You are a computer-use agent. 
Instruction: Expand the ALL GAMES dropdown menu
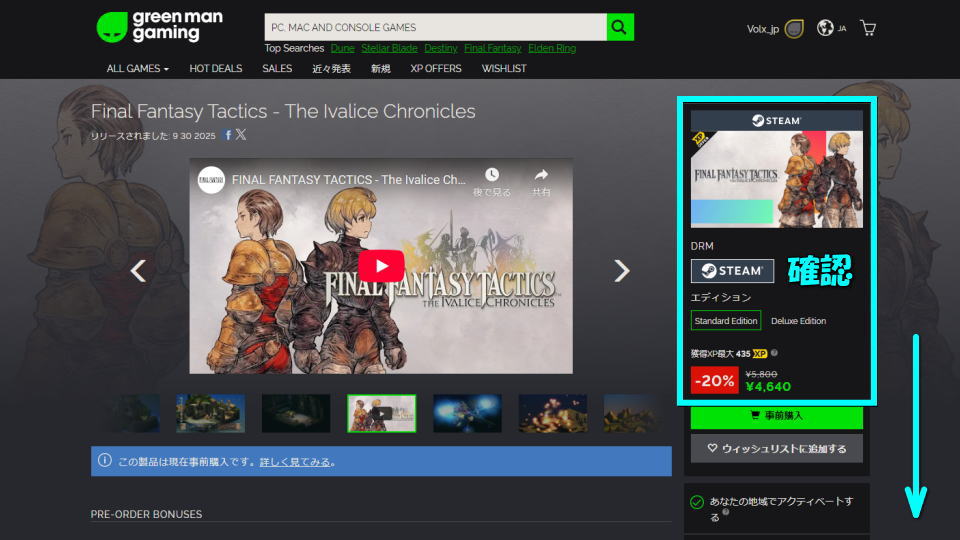coord(137,69)
